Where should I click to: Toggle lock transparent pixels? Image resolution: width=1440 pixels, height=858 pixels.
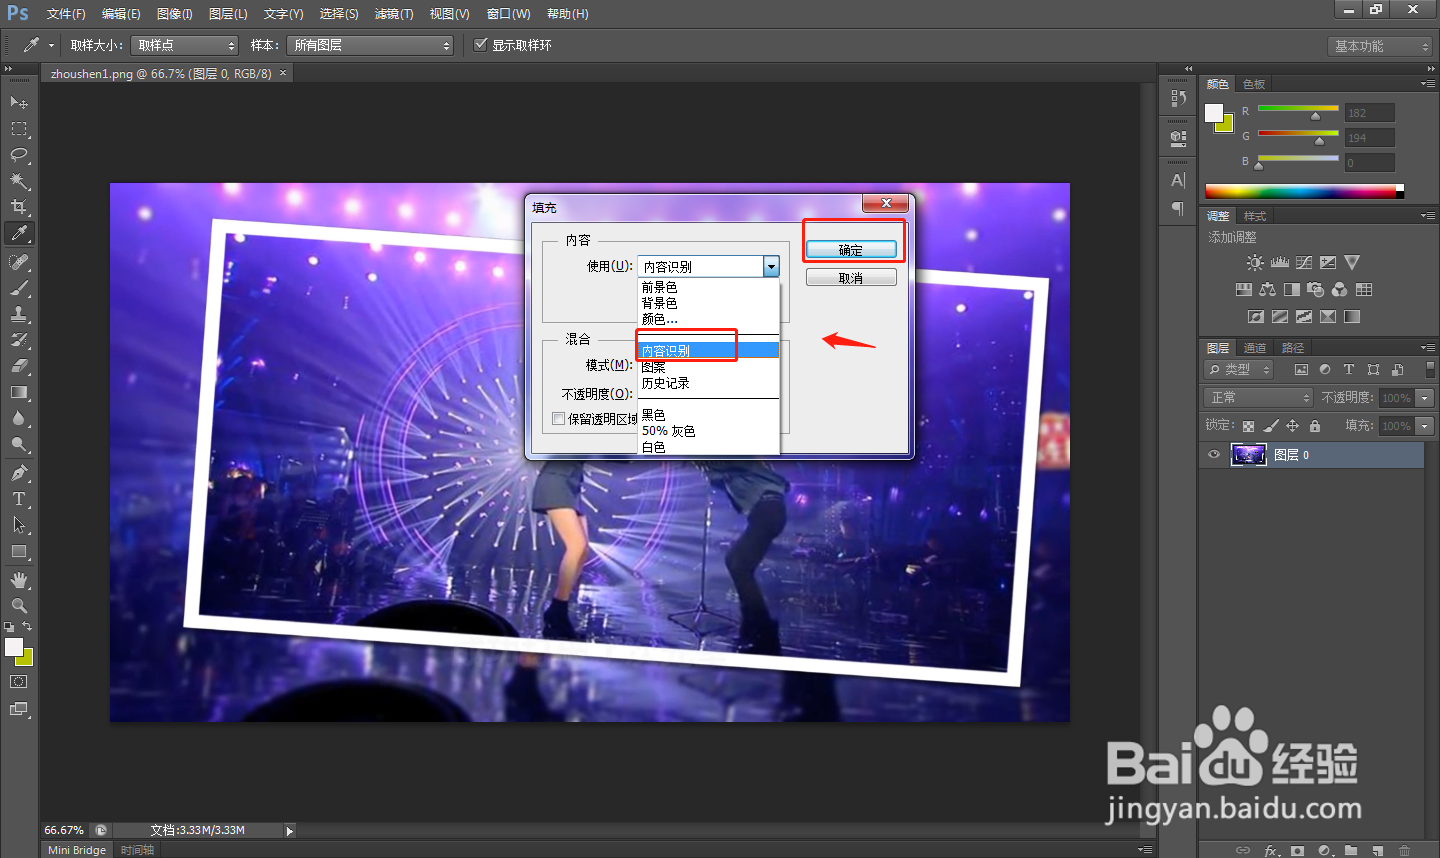[1248, 426]
